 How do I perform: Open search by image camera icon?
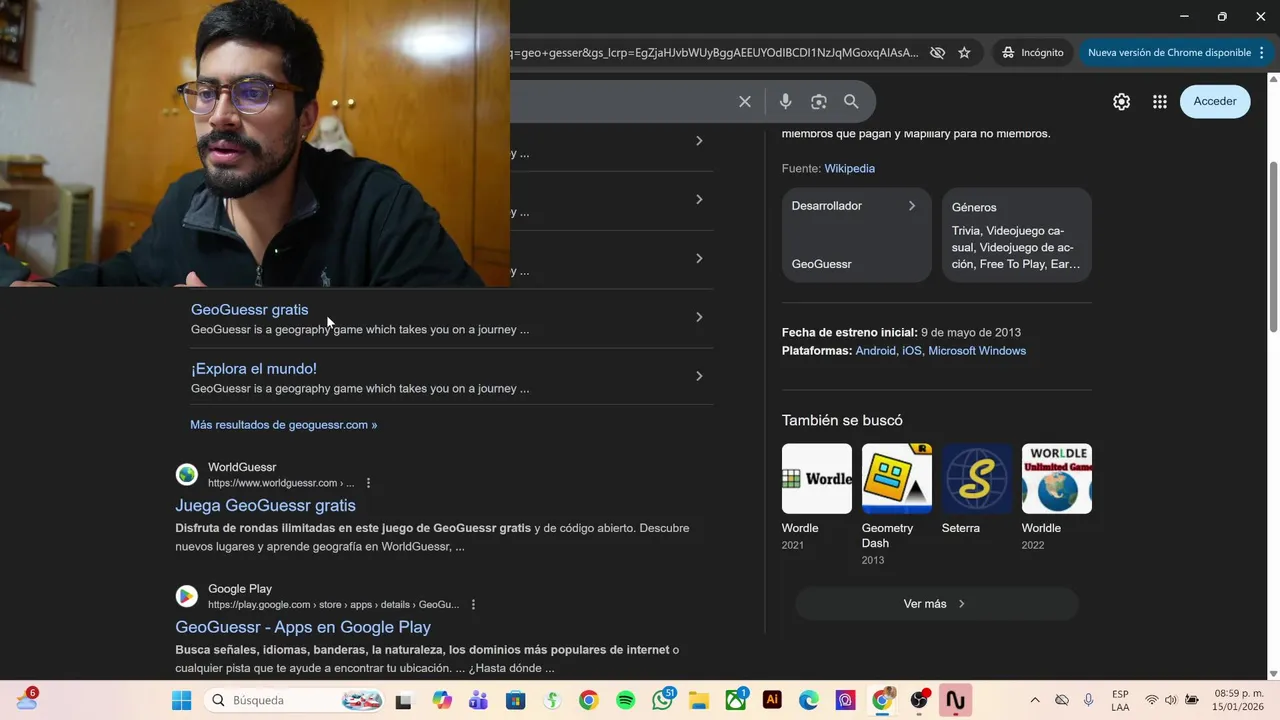(819, 101)
